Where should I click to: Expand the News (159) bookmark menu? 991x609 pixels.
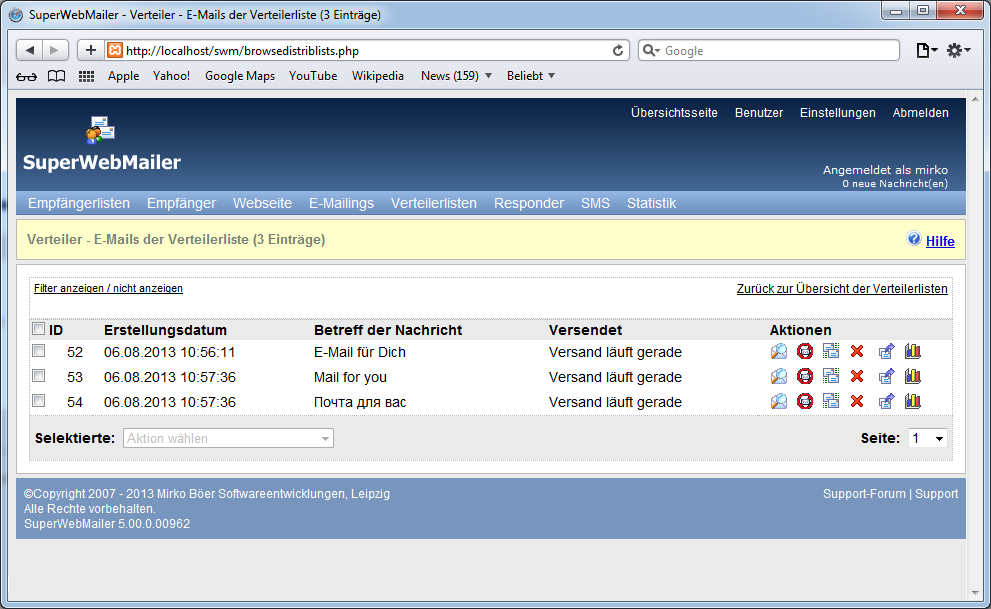(x=456, y=76)
